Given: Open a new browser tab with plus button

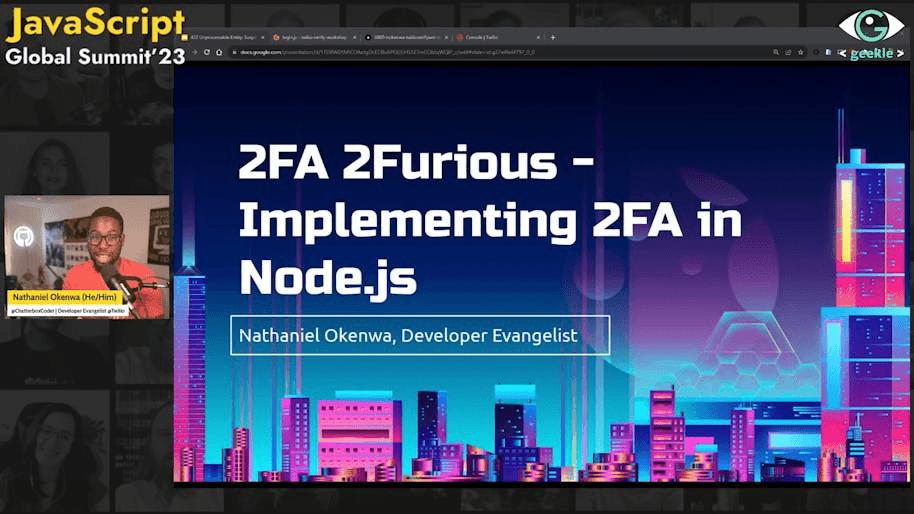Looking at the screenshot, I should (x=553, y=37).
